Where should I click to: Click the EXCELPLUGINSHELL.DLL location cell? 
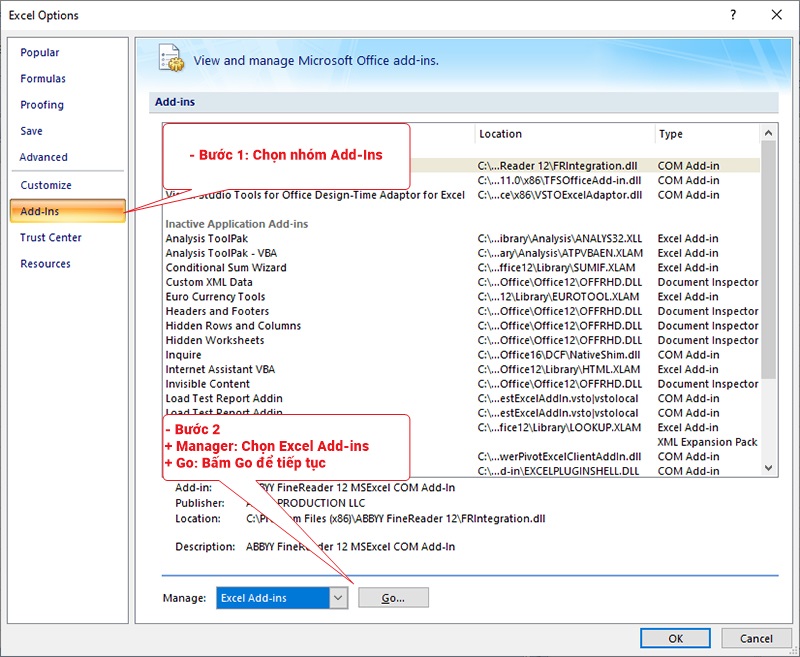(x=558, y=471)
